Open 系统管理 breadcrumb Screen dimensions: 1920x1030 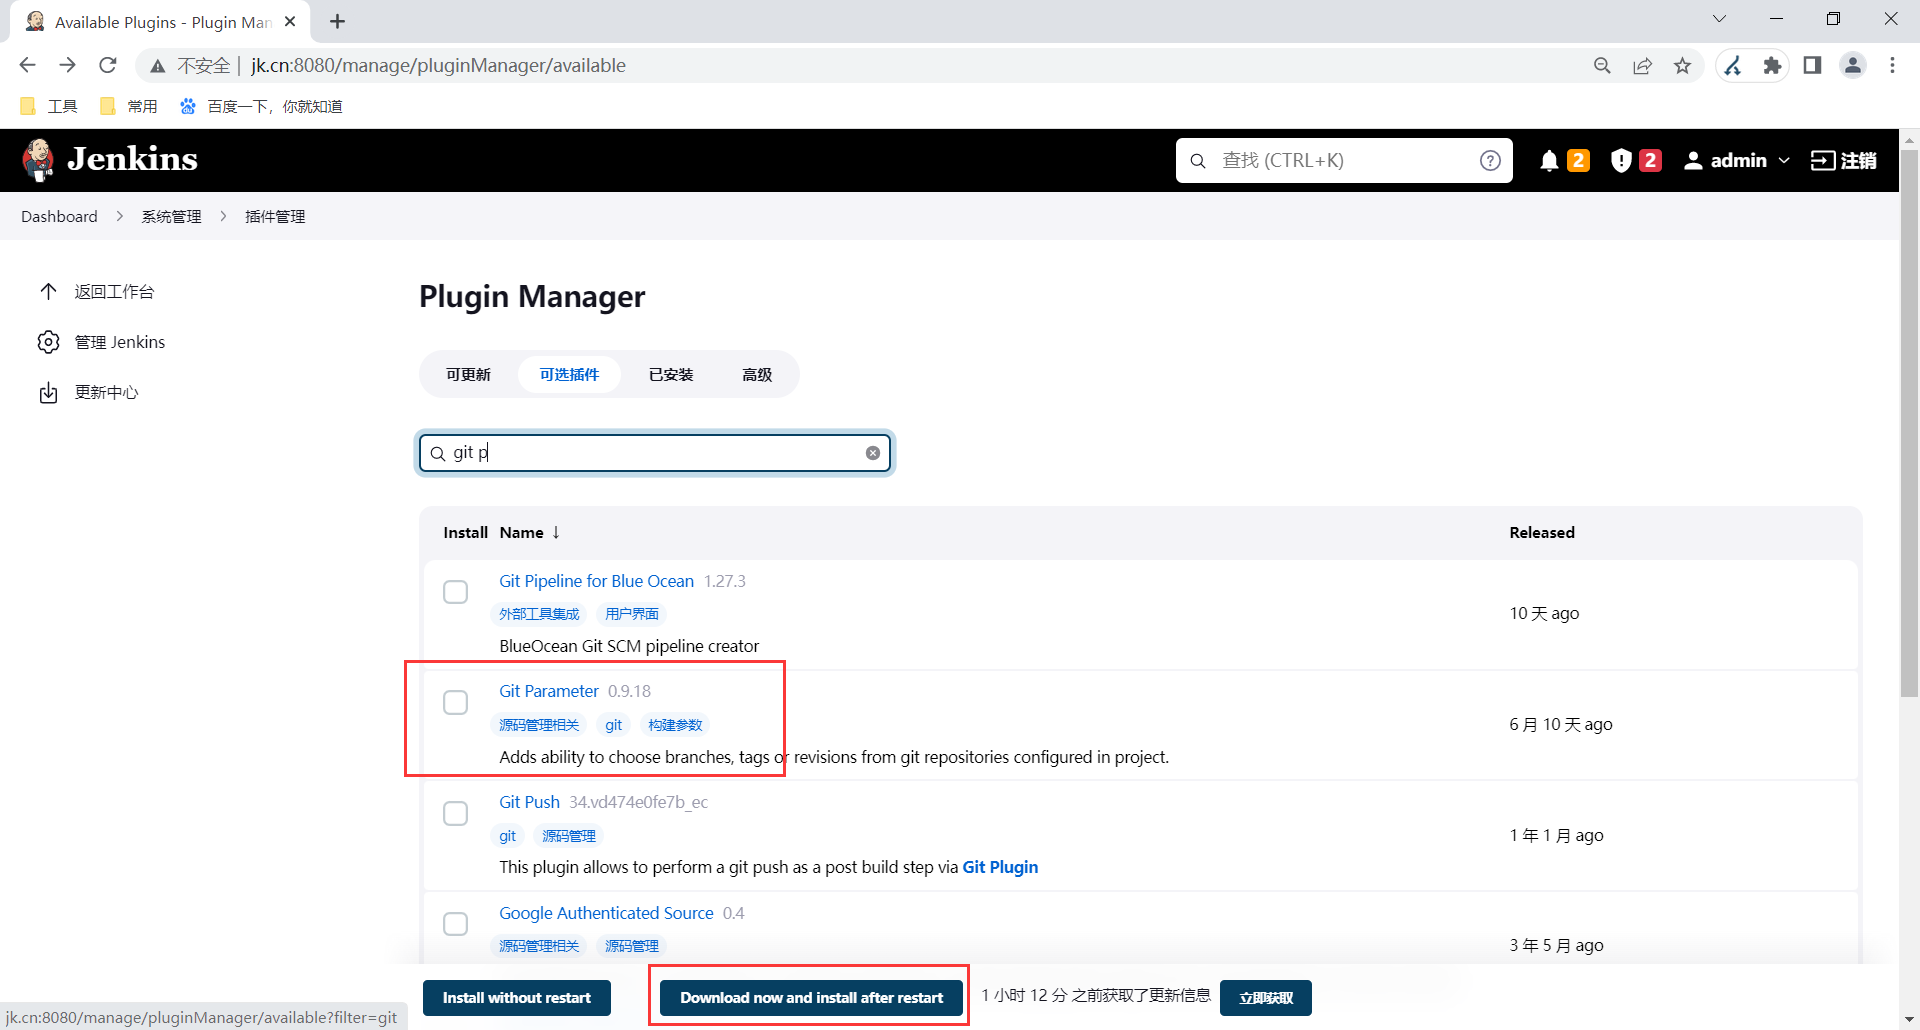tap(171, 216)
